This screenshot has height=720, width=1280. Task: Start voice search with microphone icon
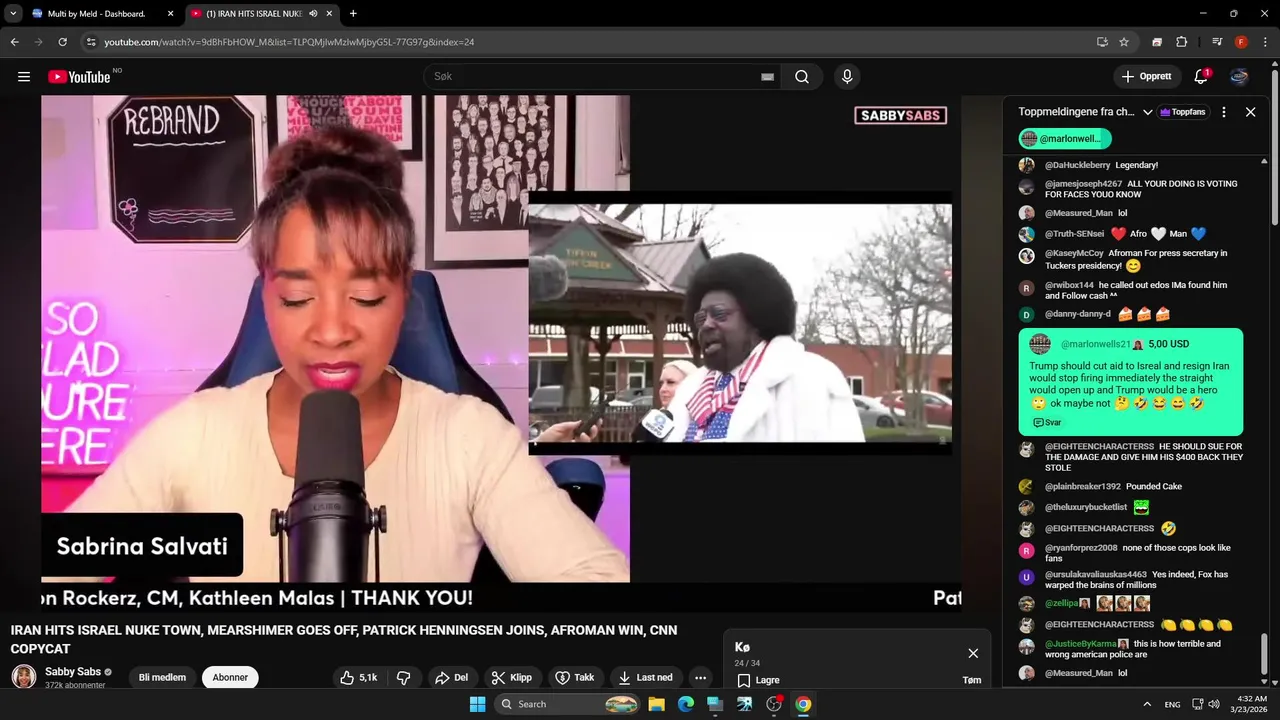point(847,77)
